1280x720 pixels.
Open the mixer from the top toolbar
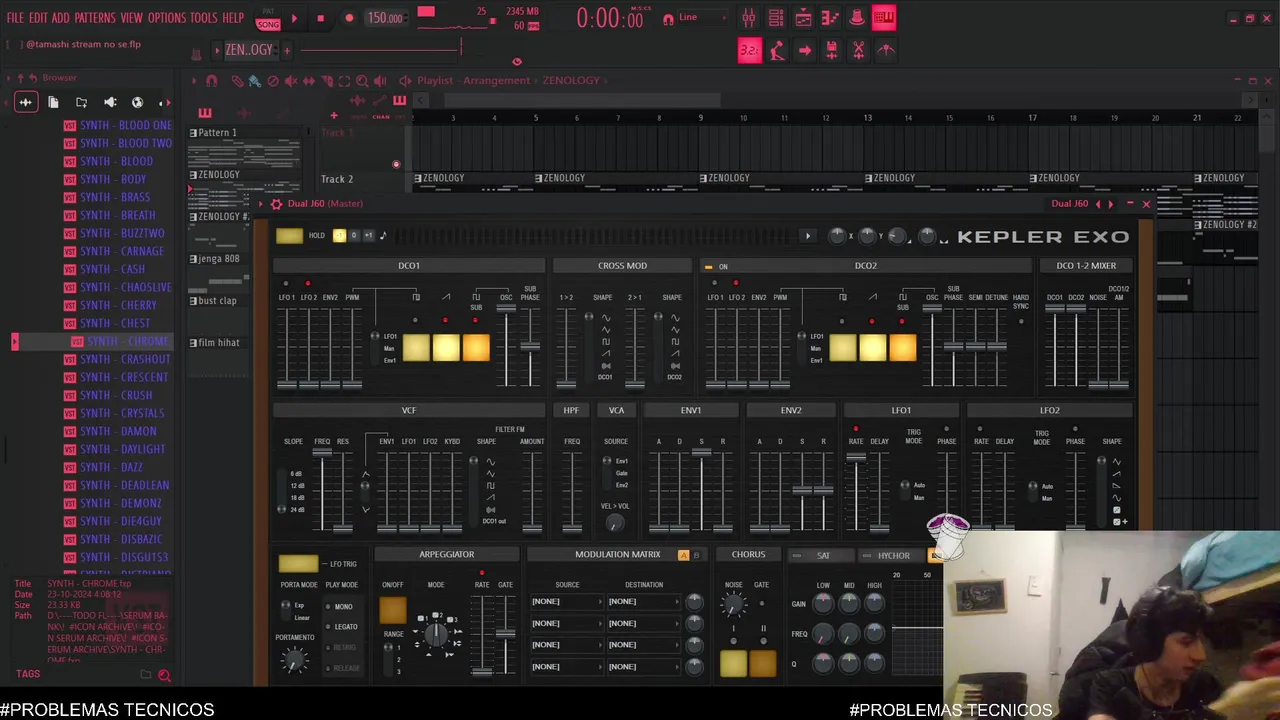pyautogui.click(x=748, y=17)
